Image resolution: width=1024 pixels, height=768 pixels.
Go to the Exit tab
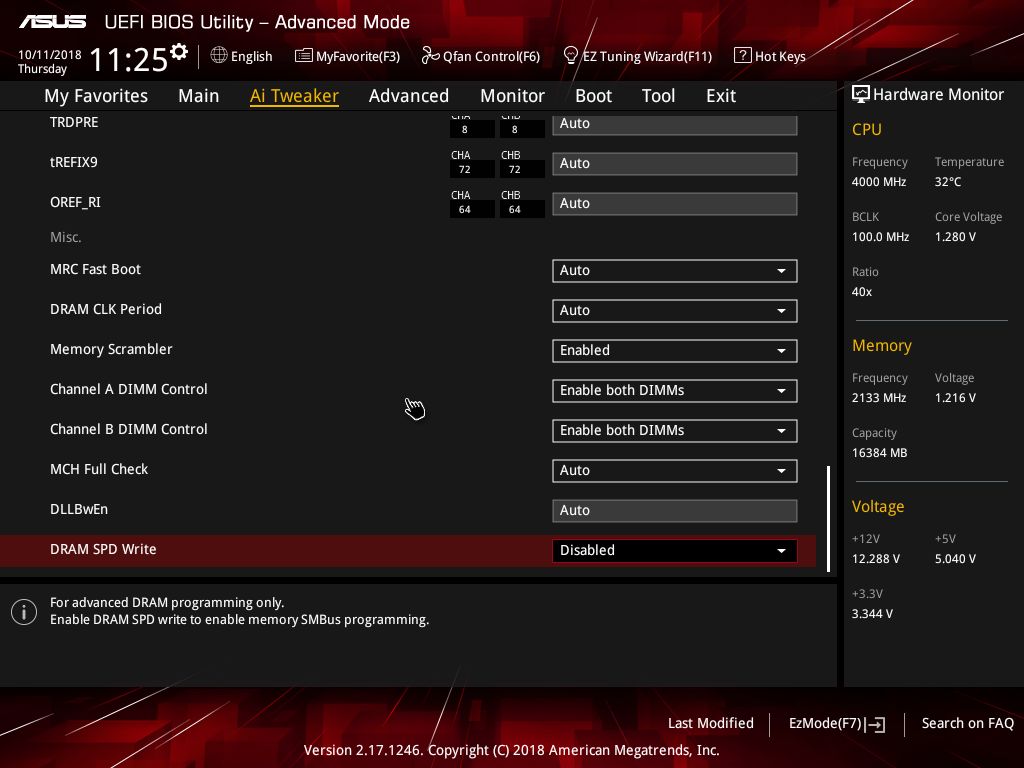(x=721, y=96)
